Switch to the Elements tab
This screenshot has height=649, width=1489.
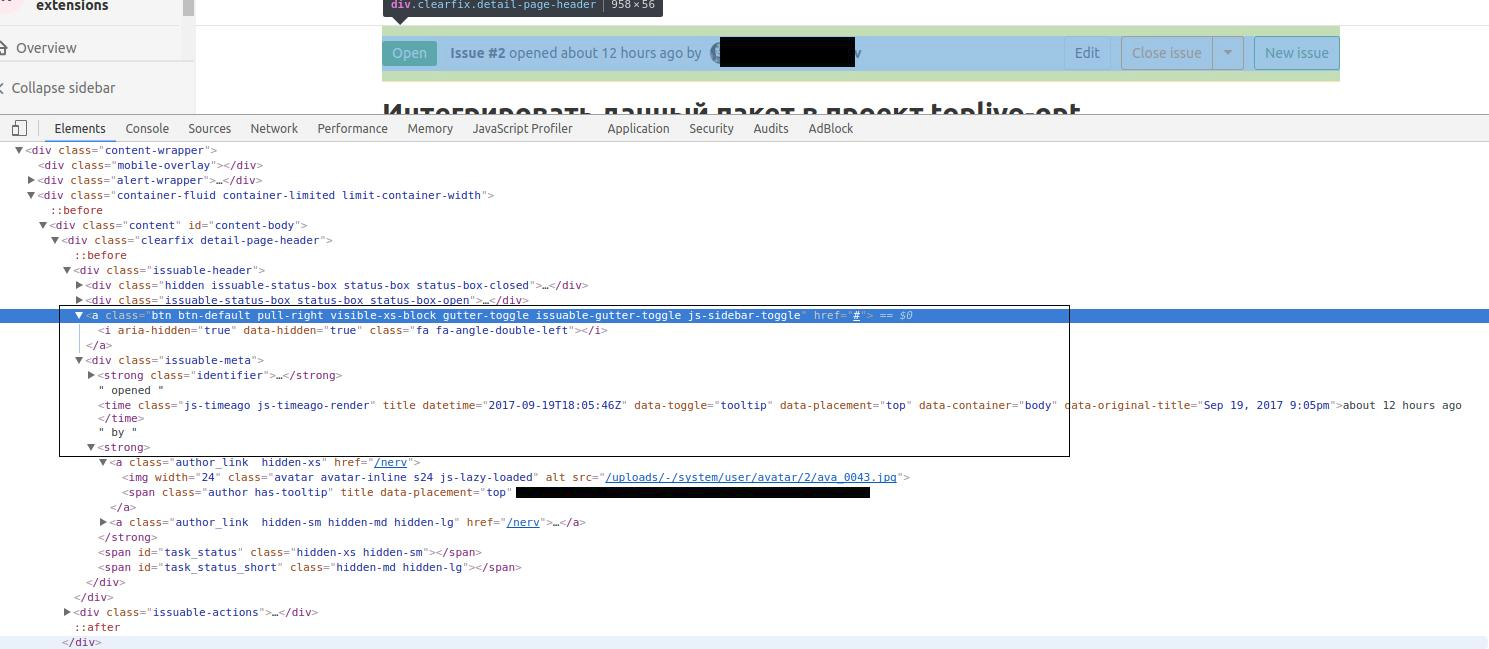pos(80,128)
